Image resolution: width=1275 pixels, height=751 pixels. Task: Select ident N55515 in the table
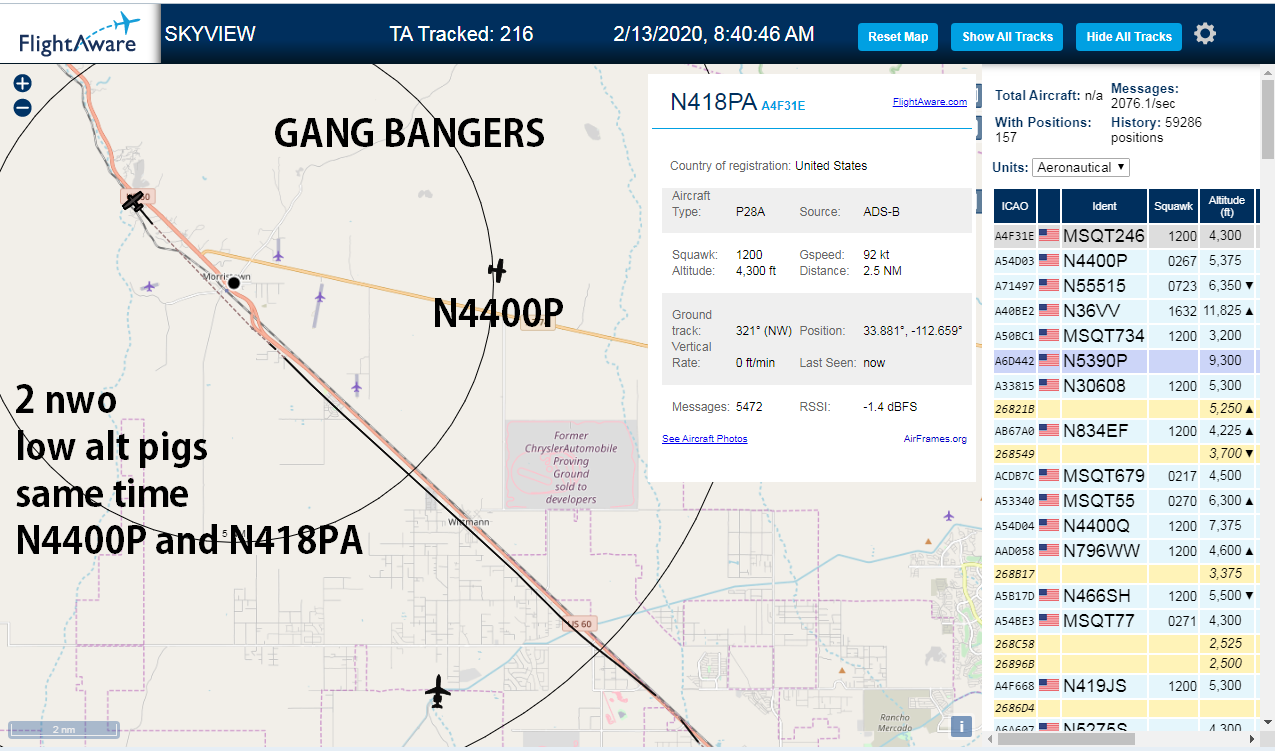(1095, 286)
